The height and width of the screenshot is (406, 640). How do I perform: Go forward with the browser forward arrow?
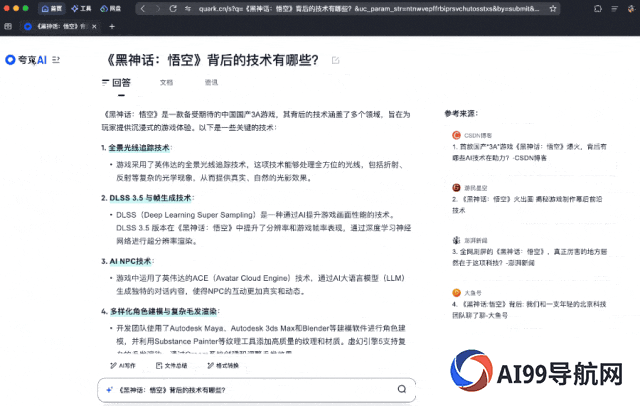click(x=158, y=9)
